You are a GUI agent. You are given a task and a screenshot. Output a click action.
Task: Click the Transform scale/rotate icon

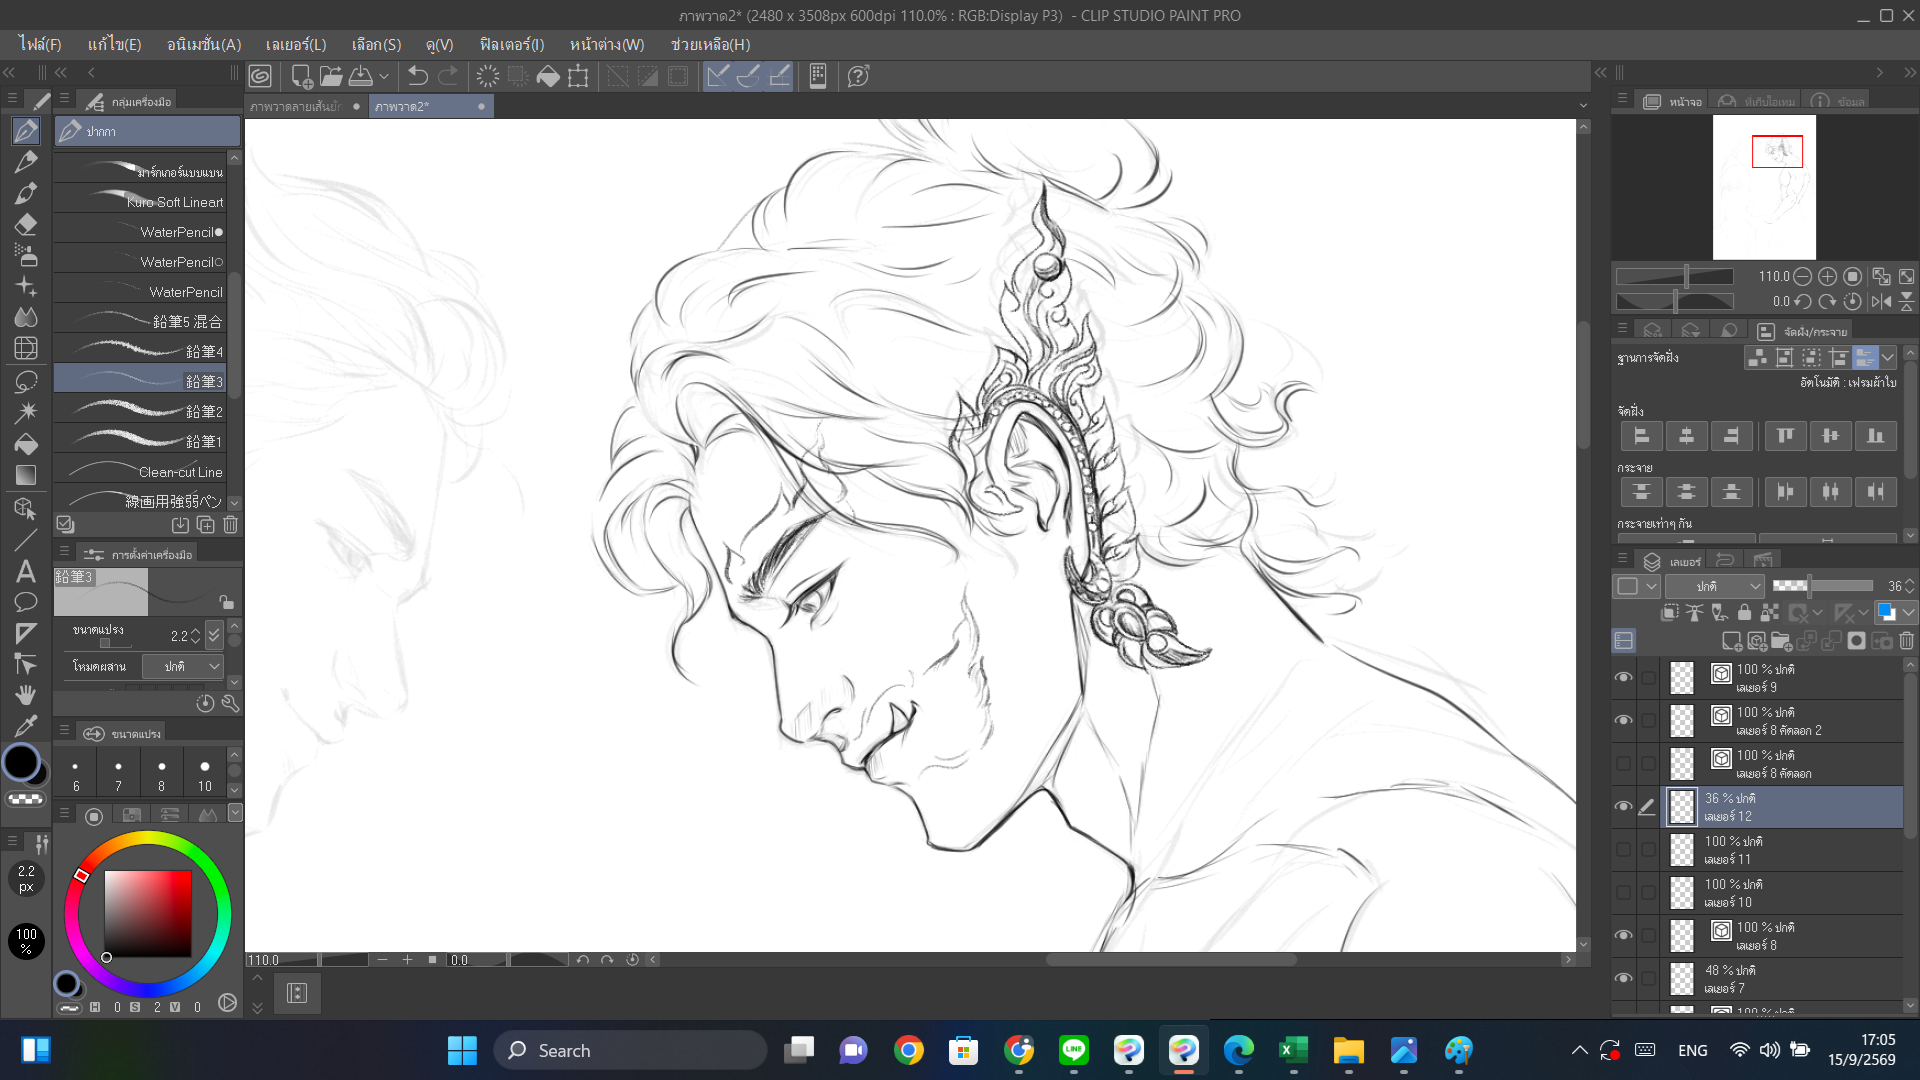(578, 76)
